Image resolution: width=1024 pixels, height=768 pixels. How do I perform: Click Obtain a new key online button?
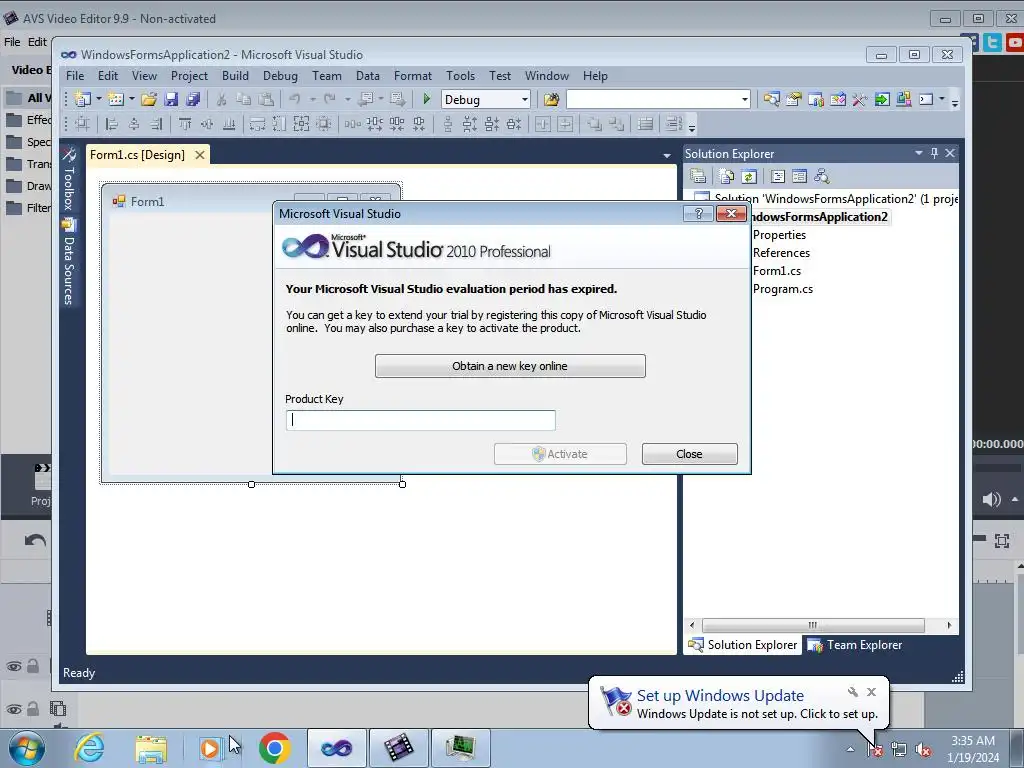pos(510,366)
